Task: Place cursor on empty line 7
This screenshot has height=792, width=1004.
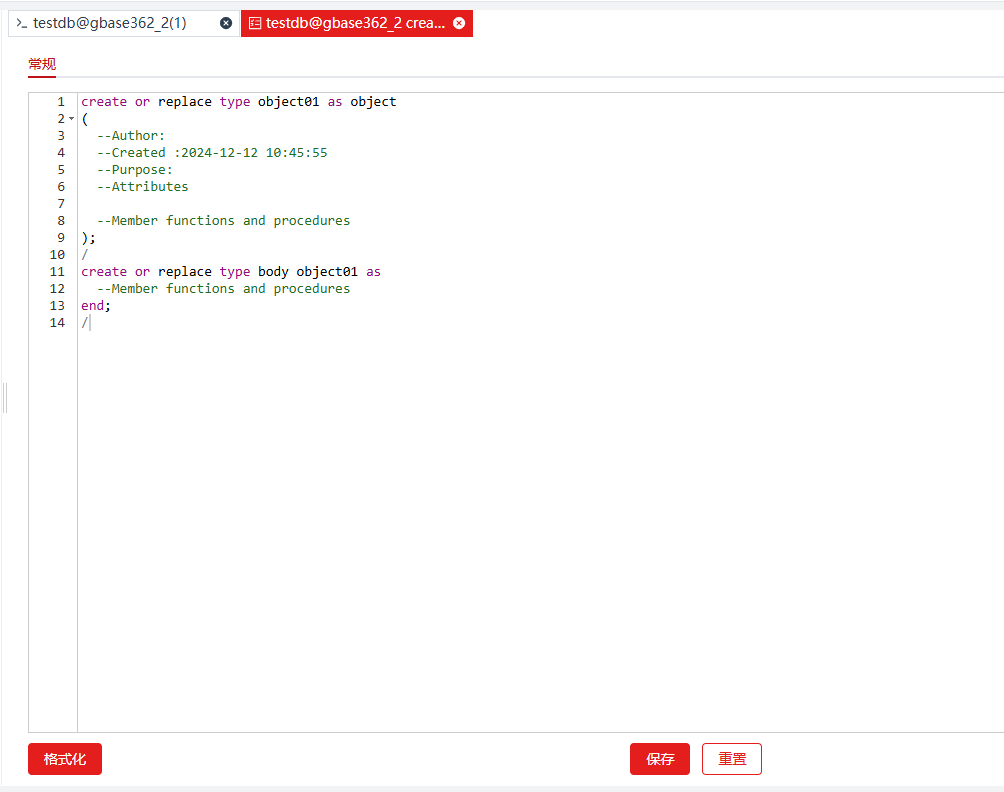Action: click(x=300, y=204)
